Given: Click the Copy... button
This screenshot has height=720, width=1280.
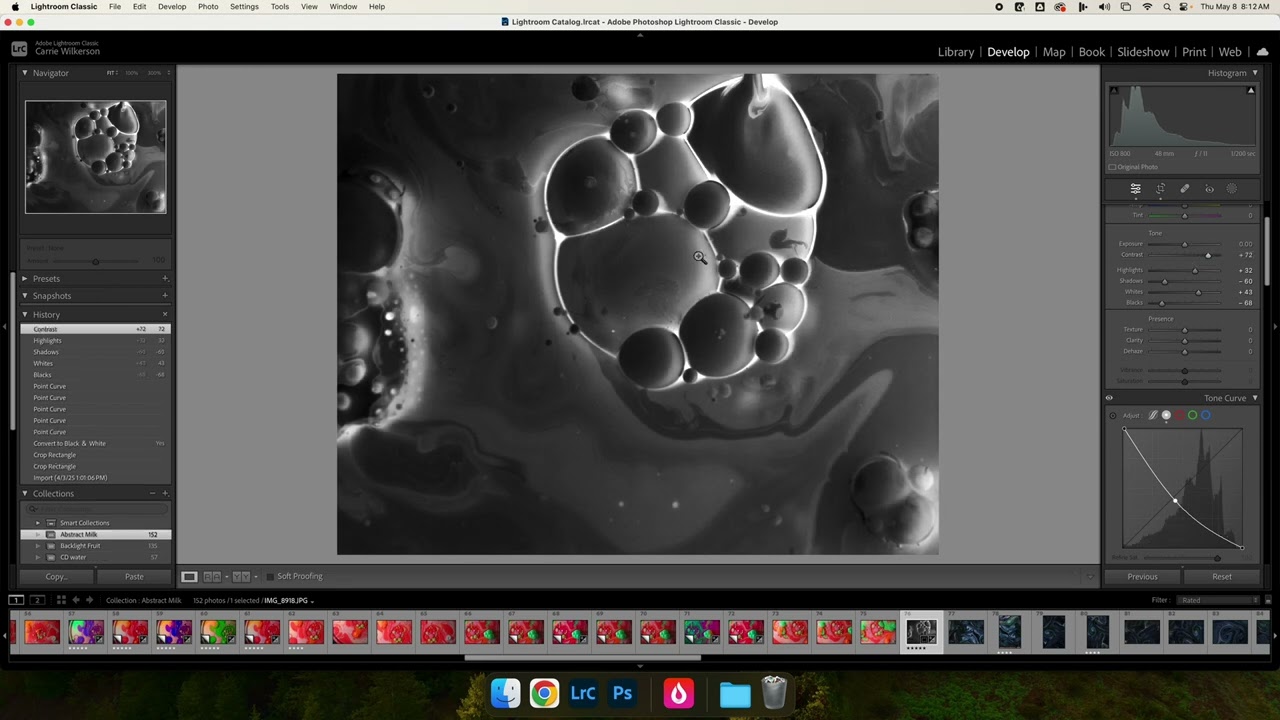Looking at the screenshot, I should (57, 576).
